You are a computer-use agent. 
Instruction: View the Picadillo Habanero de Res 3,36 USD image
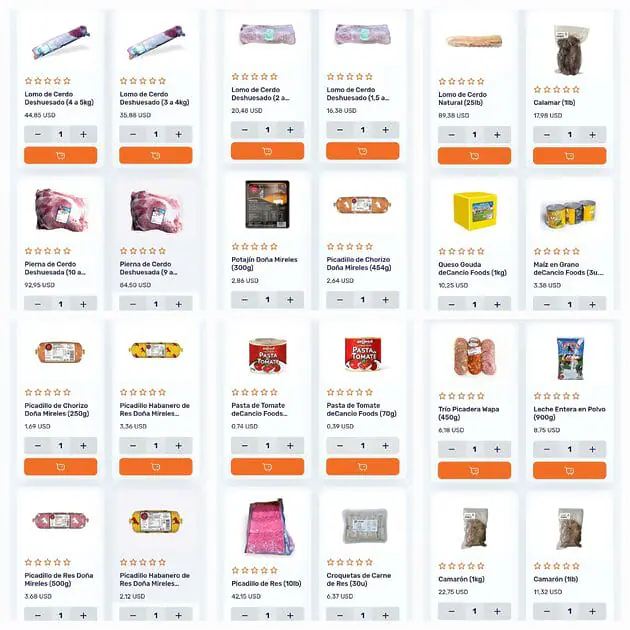pyautogui.click(x=156, y=350)
